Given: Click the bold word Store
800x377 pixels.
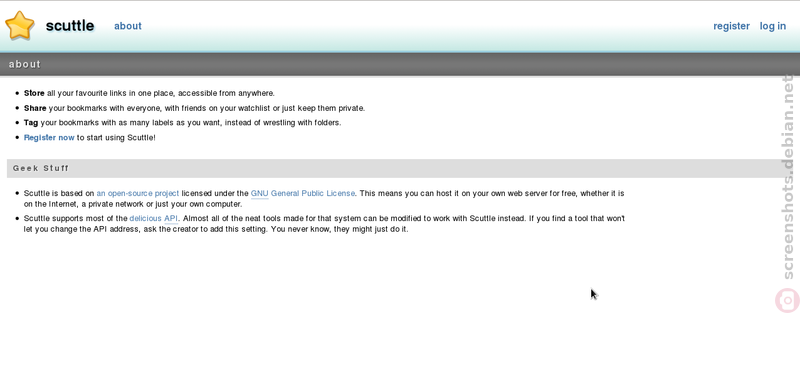Looking at the screenshot, I should point(34,93).
